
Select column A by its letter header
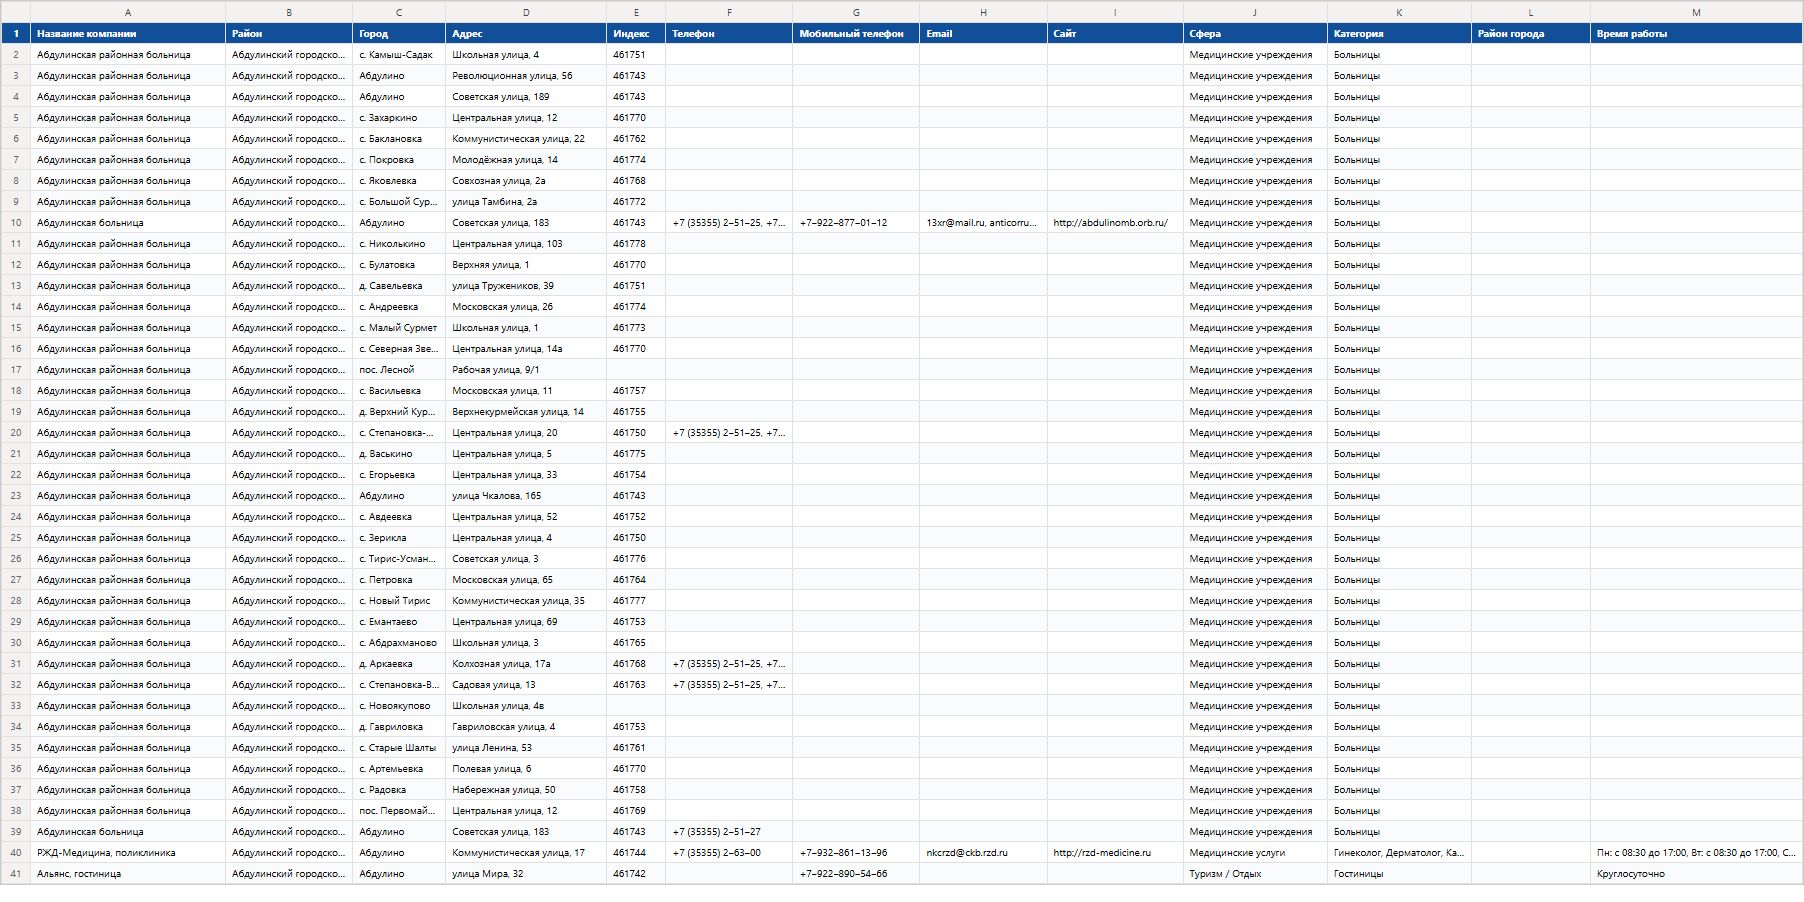click(x=128, y=12)
